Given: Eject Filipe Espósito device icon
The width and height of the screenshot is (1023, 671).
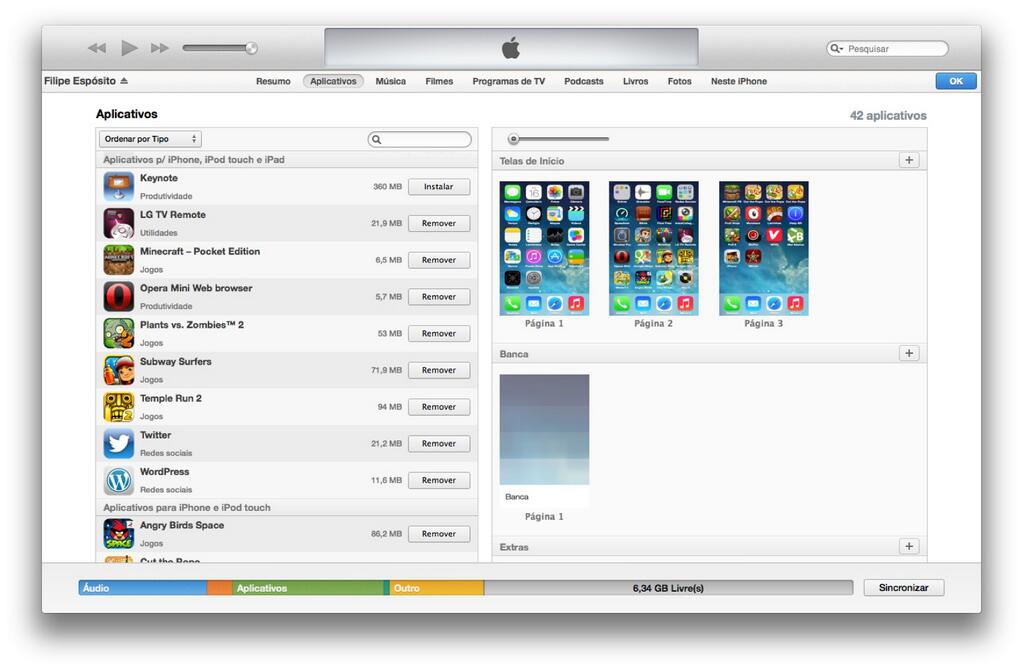Looking at the screenshot, I should click(124, 81).
